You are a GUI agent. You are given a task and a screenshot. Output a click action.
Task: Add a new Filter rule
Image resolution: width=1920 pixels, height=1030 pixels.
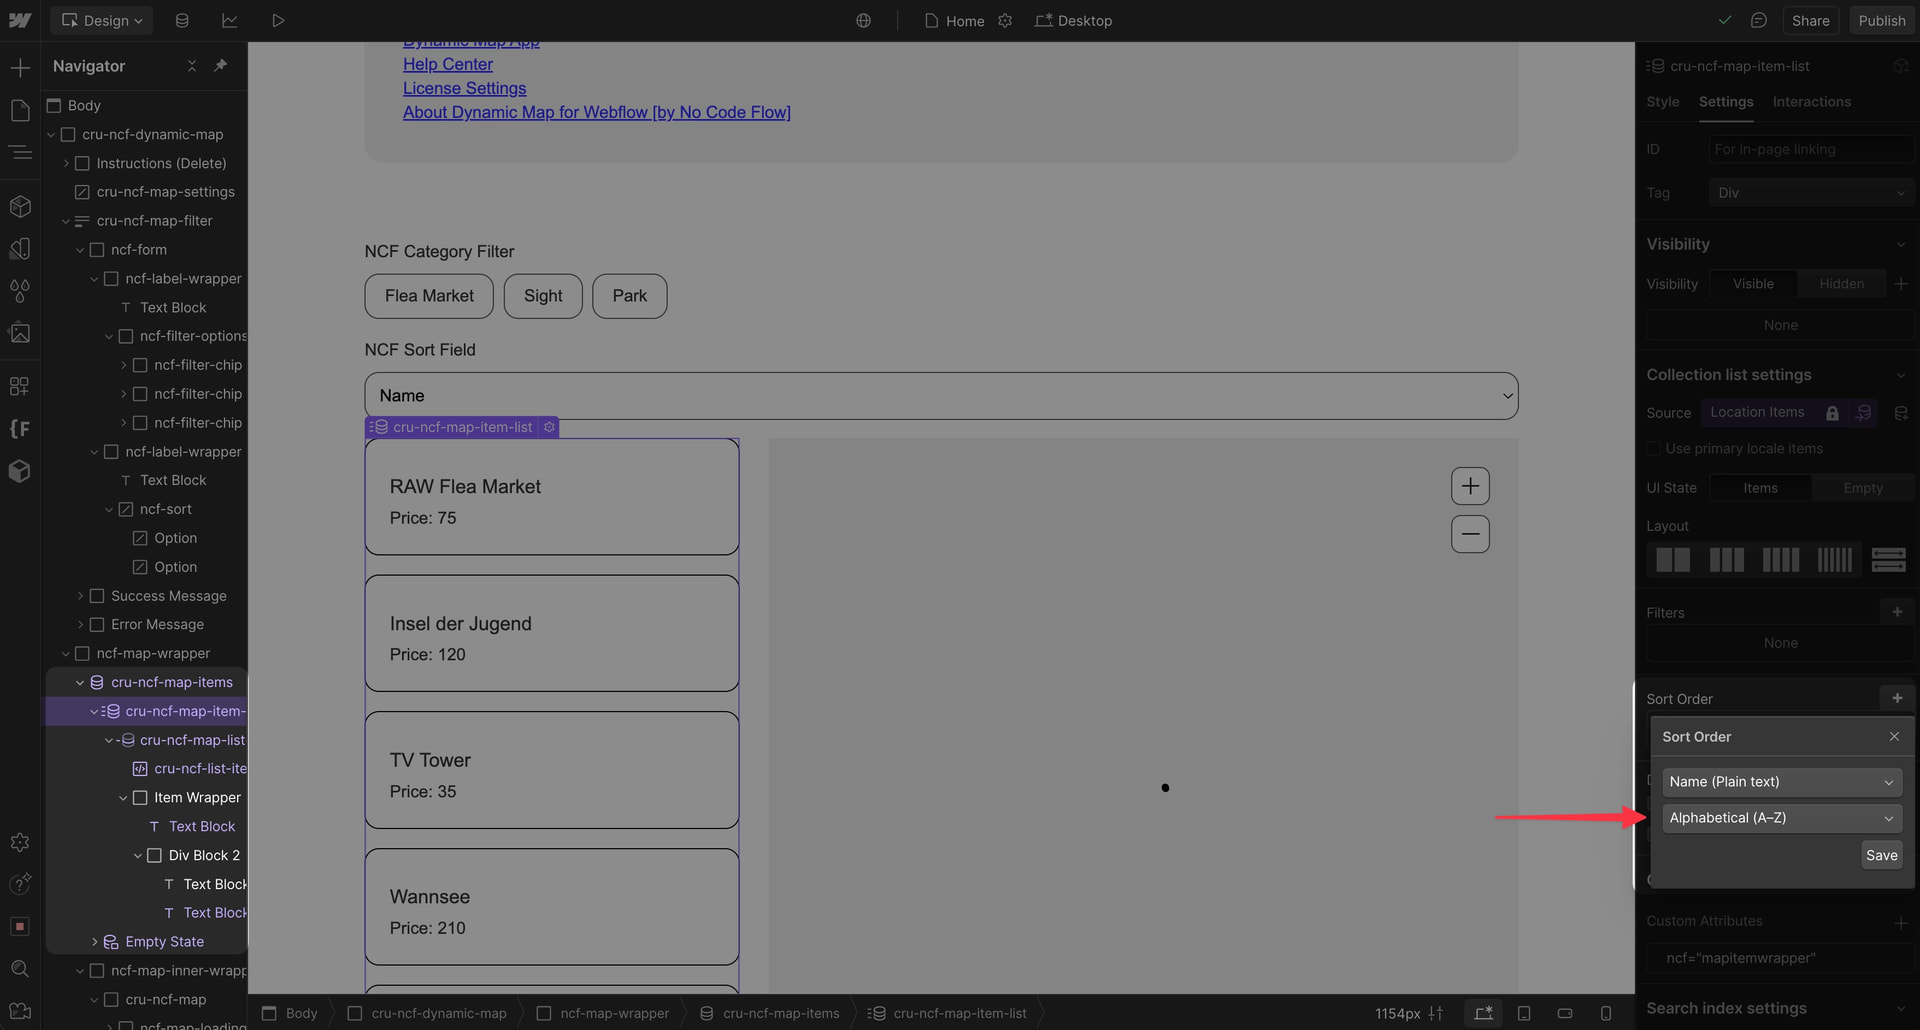coord(1897,611)
